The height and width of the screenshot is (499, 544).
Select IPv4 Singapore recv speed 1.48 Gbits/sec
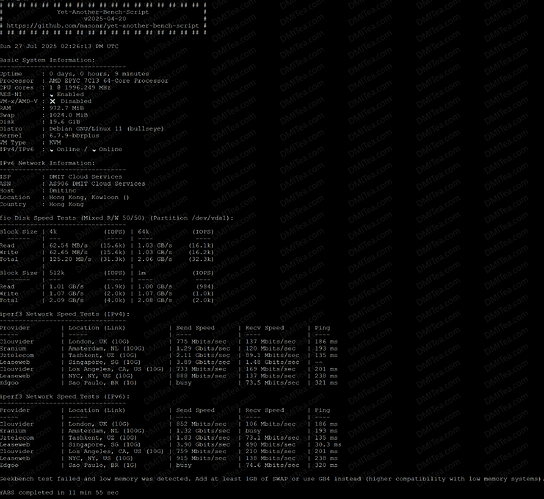(x=272, y=362)
